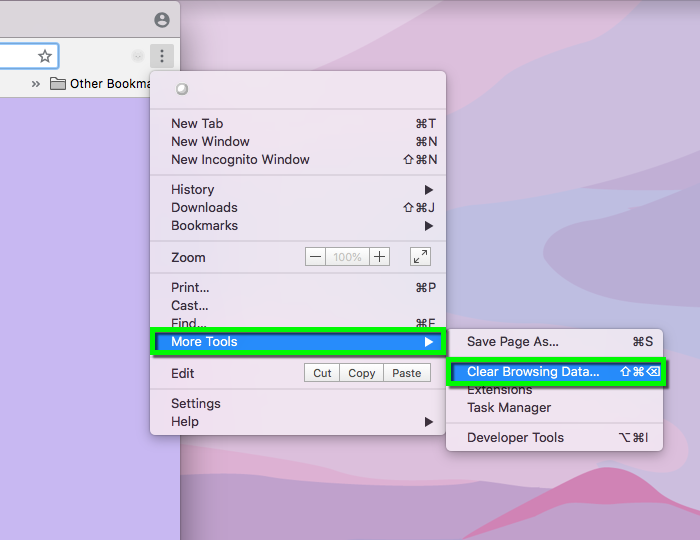Click the profile avatar icon
The image size is (700, 540).
[162, 20]
